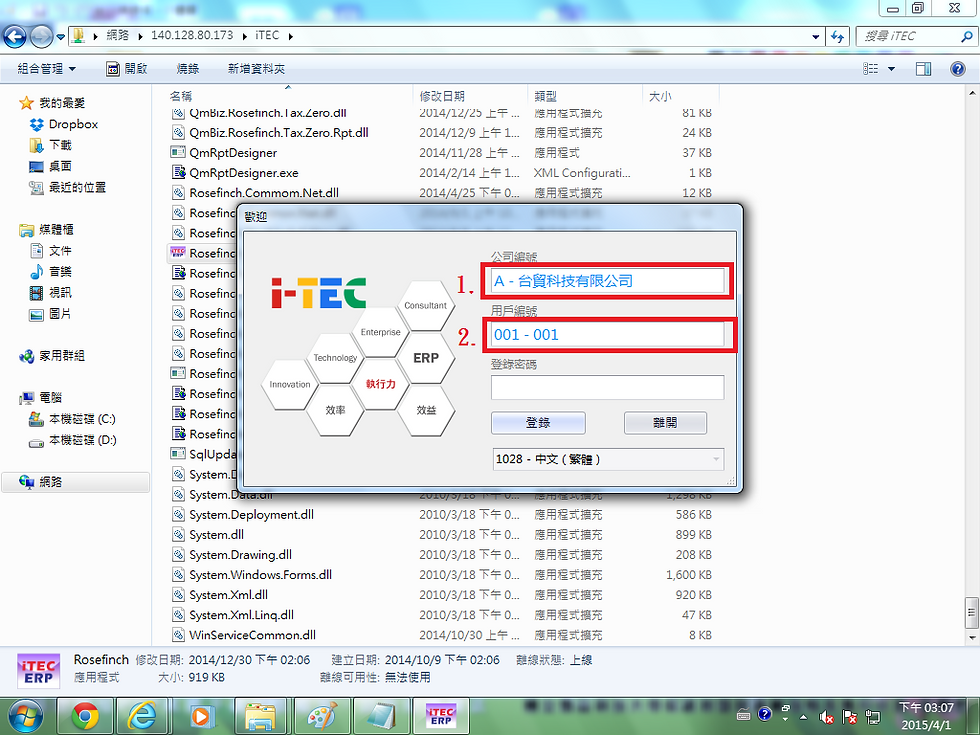
Task: Open the 1028 - 中文 language dropdown
Action: pos(608,459)
